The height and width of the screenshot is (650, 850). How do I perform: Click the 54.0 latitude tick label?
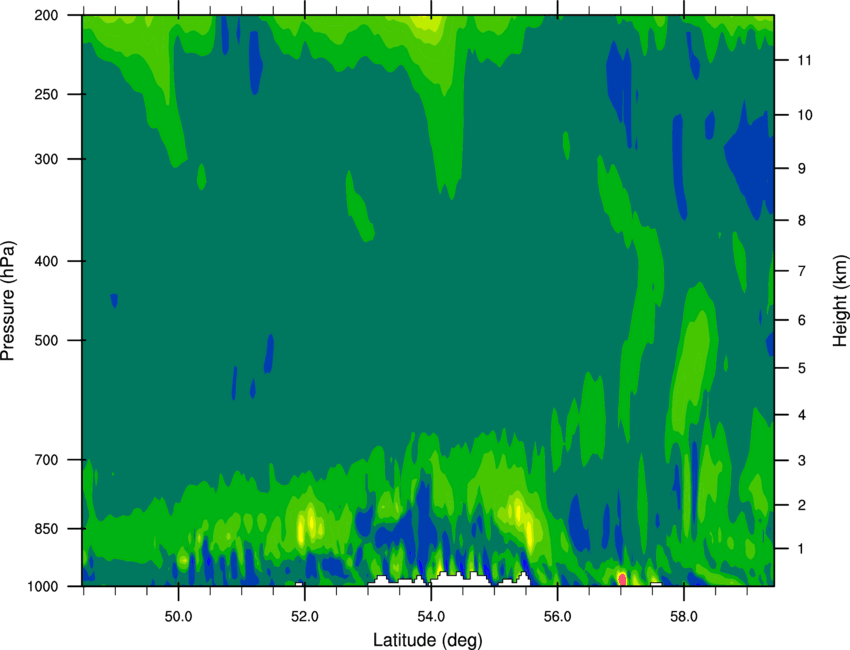point(431,617)
